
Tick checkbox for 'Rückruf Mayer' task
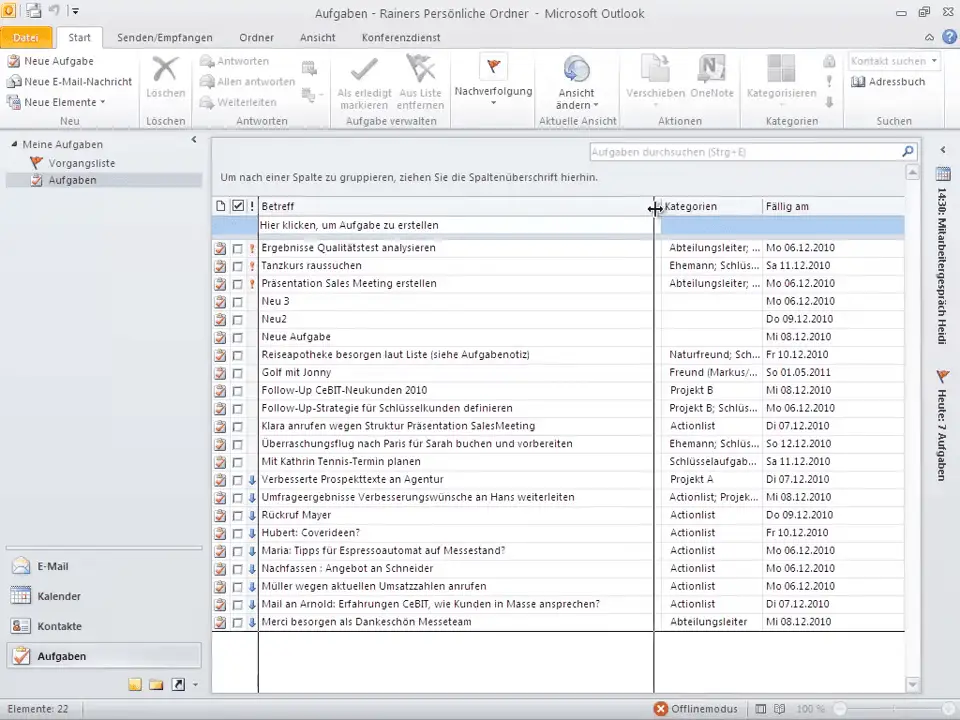click(x=237, y=515)
